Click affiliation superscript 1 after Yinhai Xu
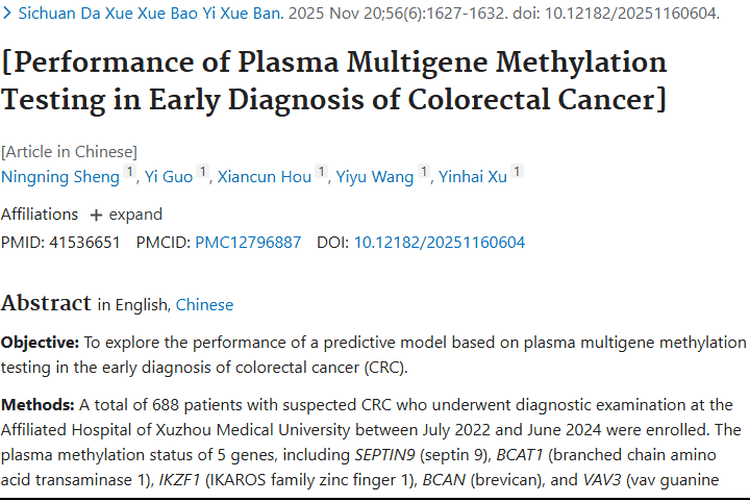This screenshot has height=500, width=750. pyautogui.click(x=517, y=173)
